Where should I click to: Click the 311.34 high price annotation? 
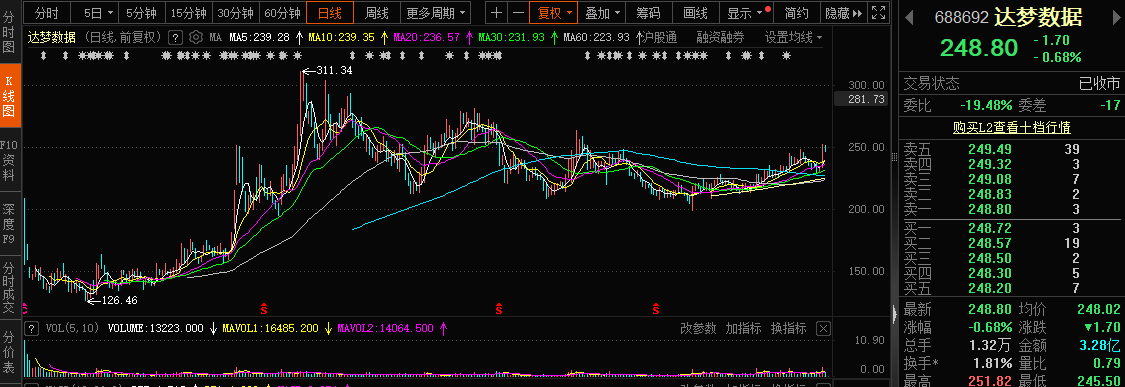pyautogui.click(x=335, y=70)
